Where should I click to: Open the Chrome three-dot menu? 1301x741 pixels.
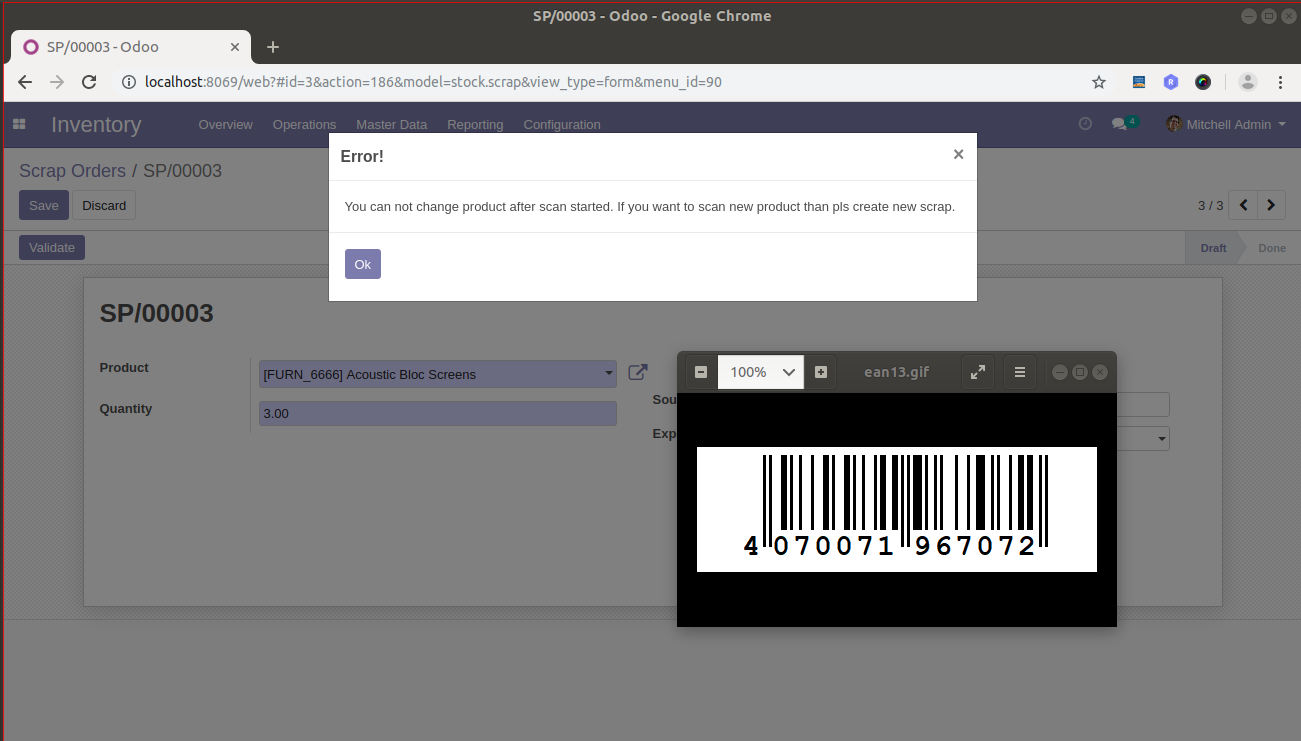click(1280, 82)
